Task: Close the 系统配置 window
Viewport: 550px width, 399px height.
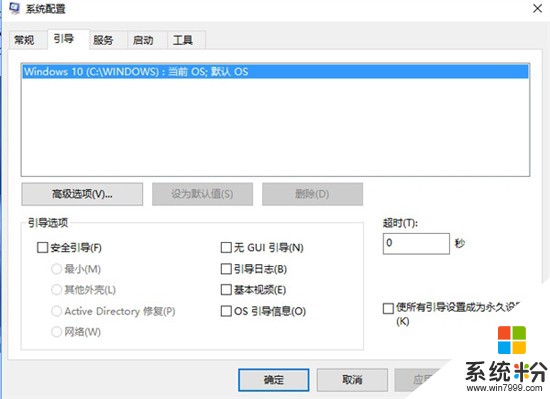Action: tap(537, 8)
